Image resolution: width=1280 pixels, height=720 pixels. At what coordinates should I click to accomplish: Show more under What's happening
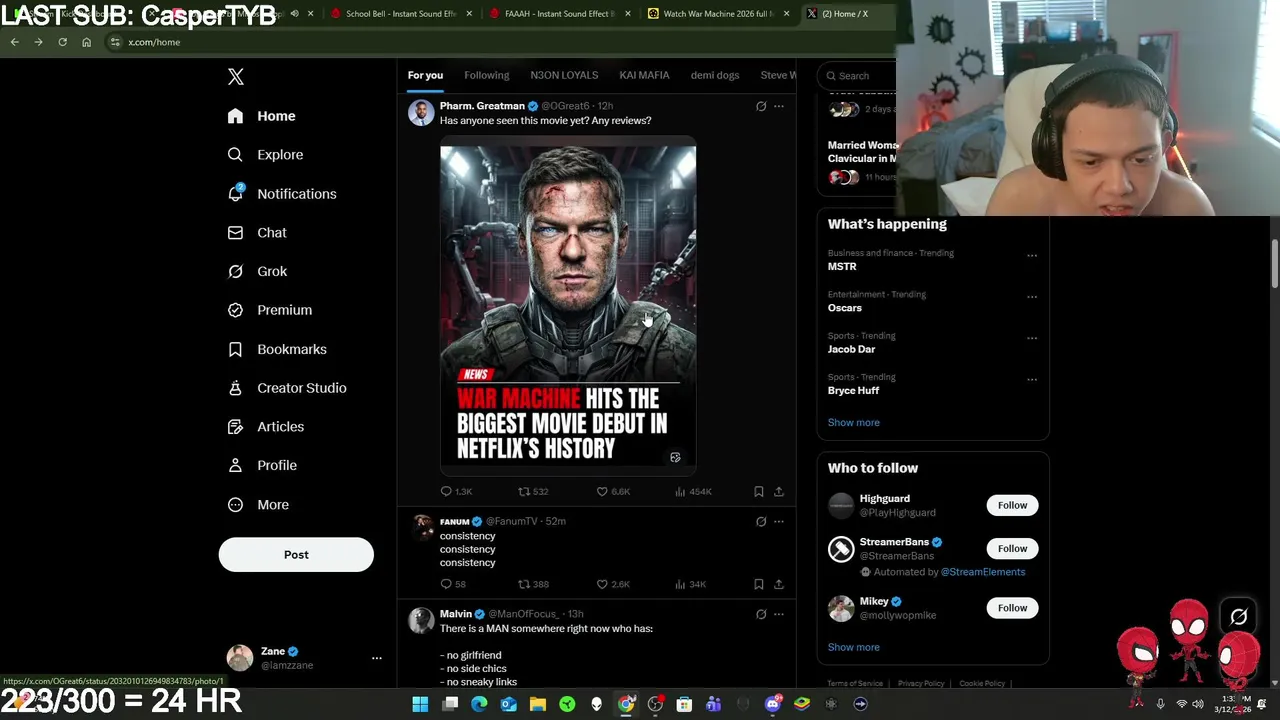click(x=853, y=423)
